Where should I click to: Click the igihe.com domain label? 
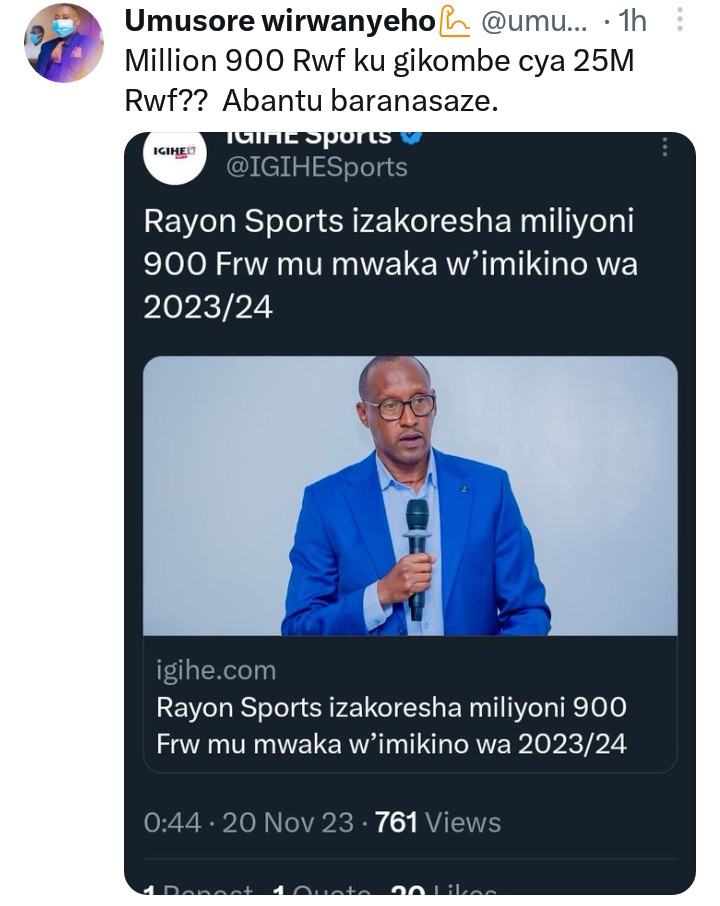pos(216,670)
